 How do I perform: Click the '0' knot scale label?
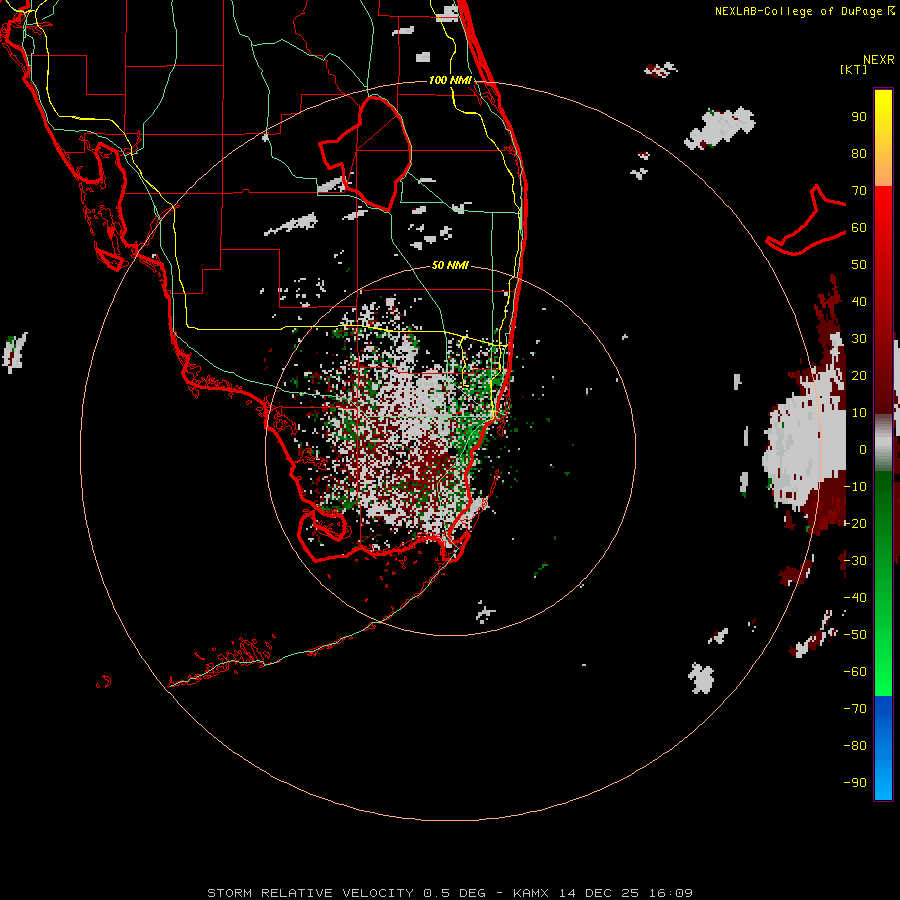(x=863, y=449)
